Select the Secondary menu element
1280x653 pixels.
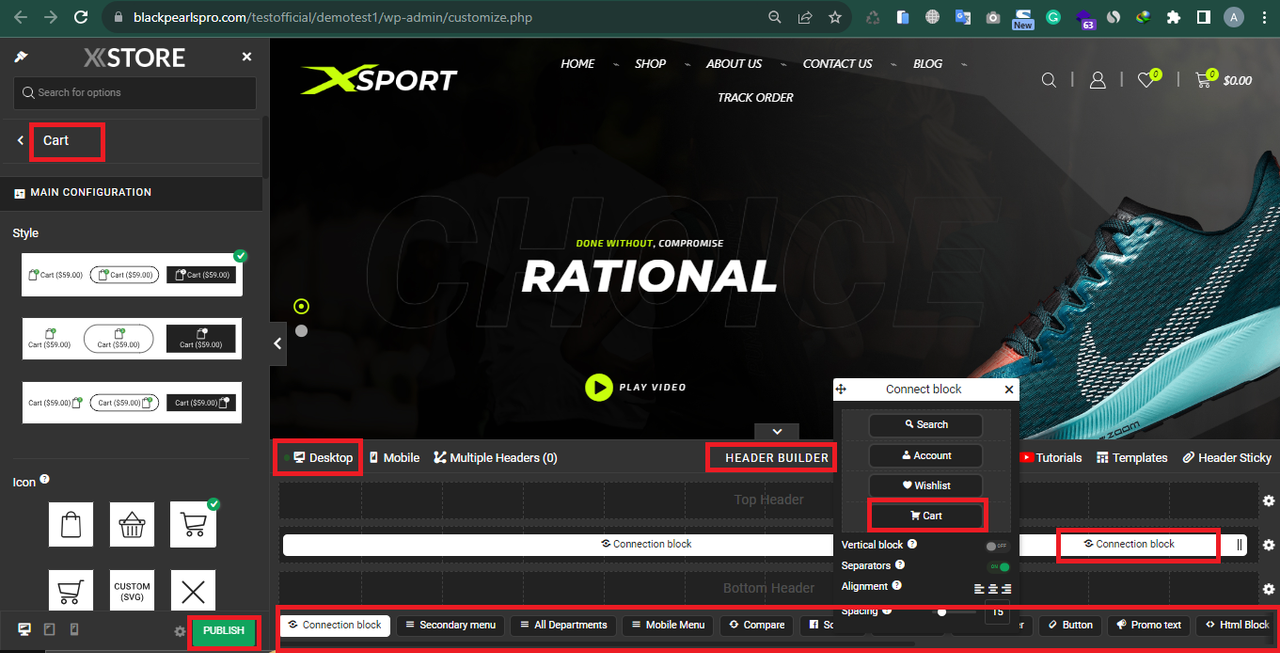pyautogui.click(x=449, y=625)
